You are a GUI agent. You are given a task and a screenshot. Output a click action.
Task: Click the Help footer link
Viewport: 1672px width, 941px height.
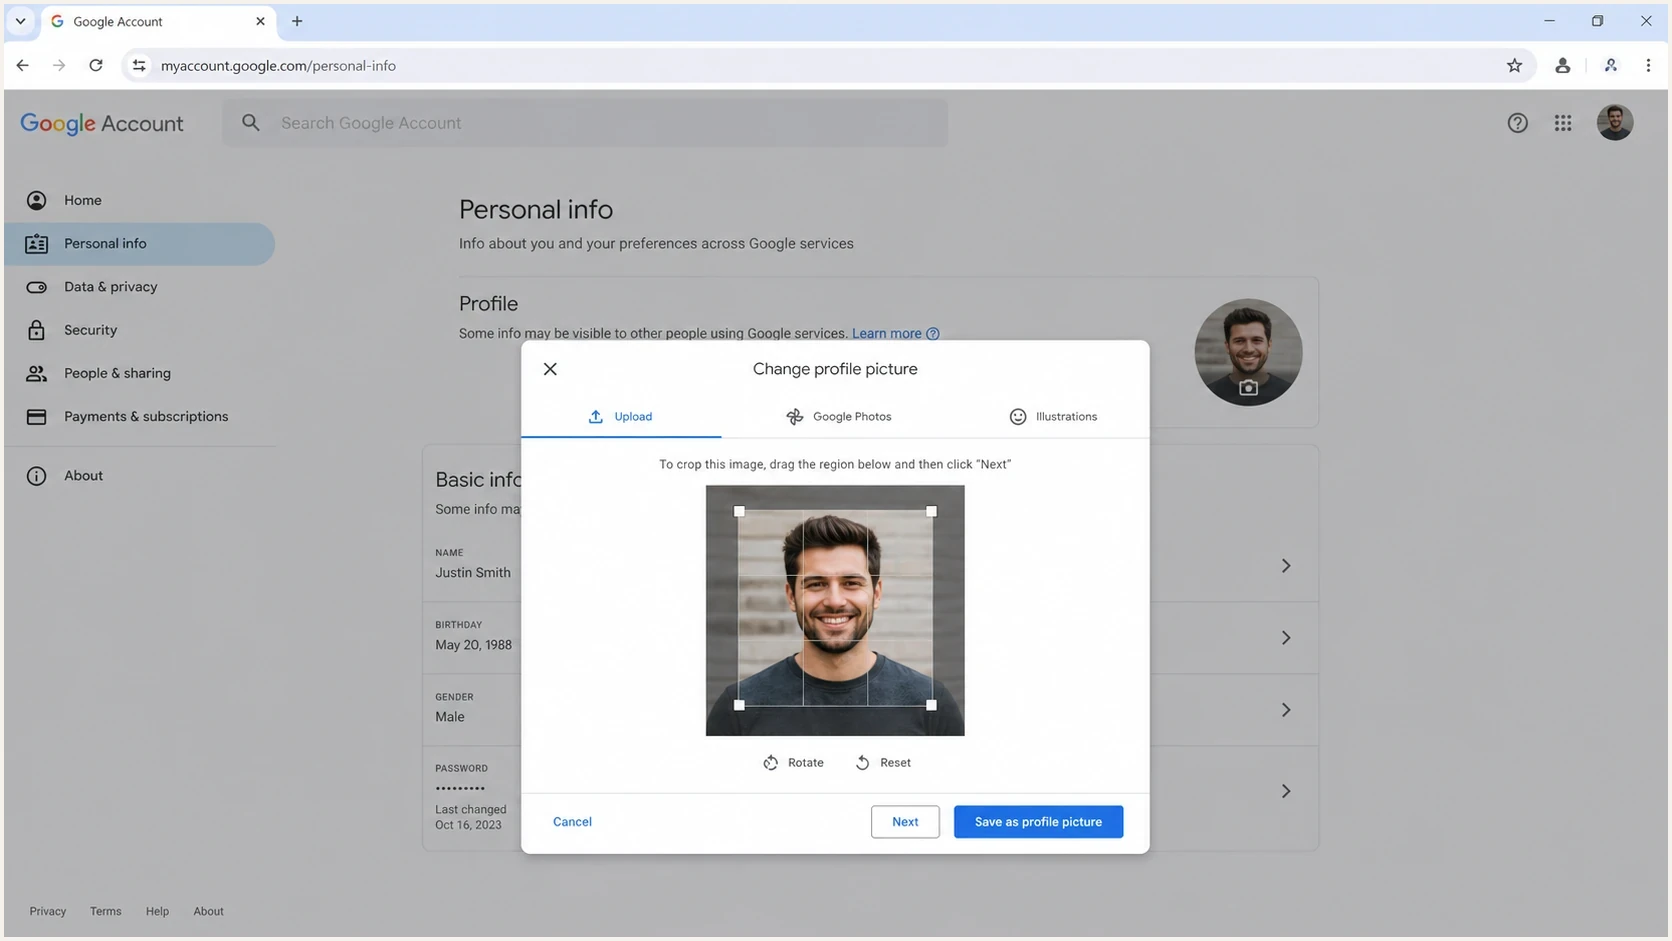[x=157, y=912]
